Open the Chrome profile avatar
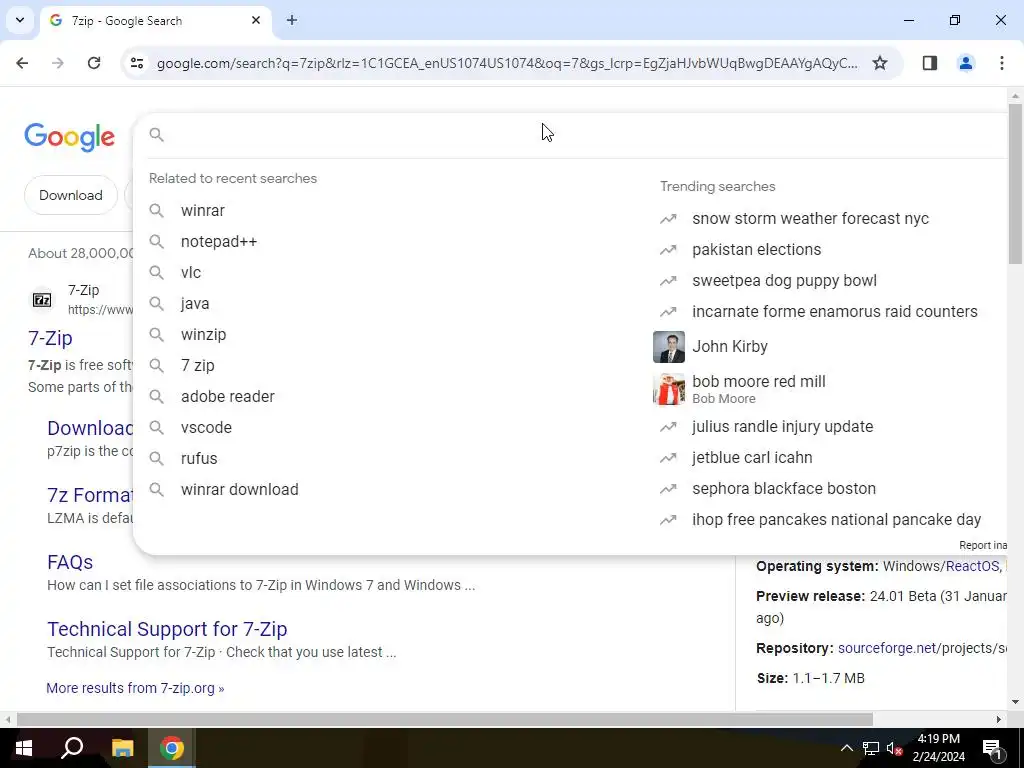1024x768 pixels. coord(965,63)
